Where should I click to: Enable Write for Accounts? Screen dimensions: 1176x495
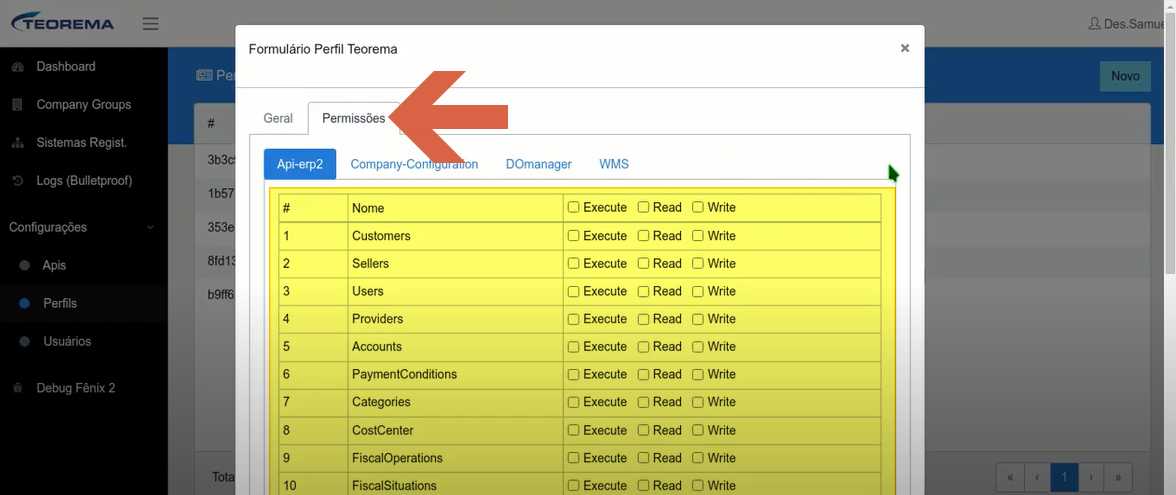[x=698, y=346]
